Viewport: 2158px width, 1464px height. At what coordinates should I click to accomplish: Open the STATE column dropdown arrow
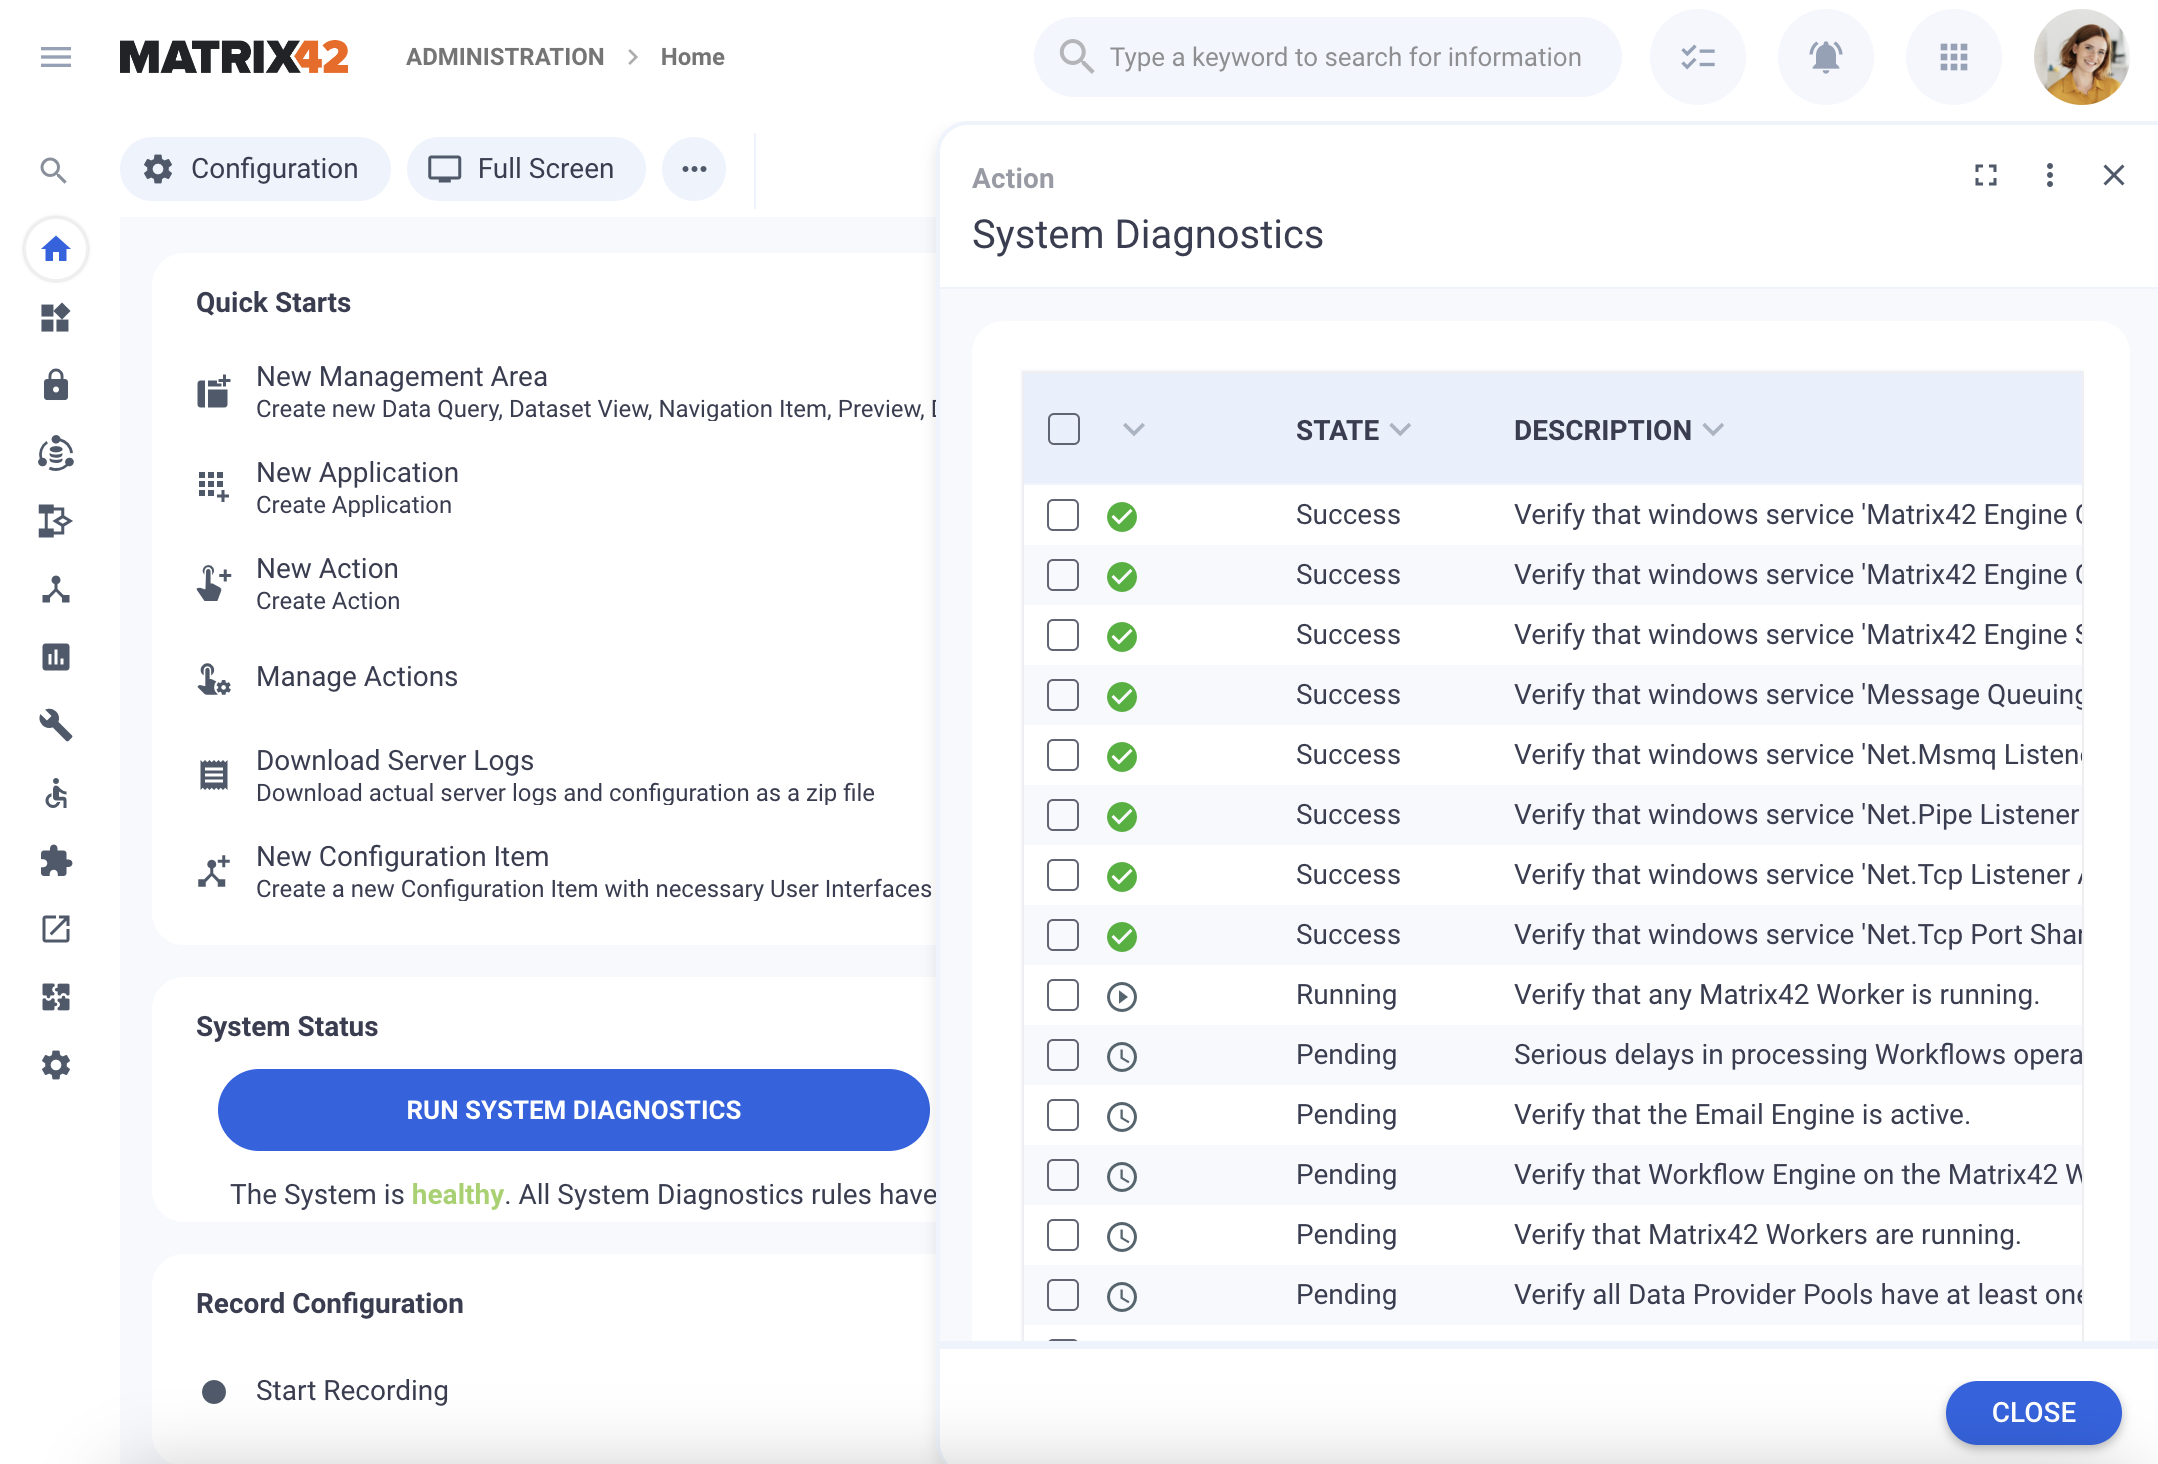point(1401,430)
